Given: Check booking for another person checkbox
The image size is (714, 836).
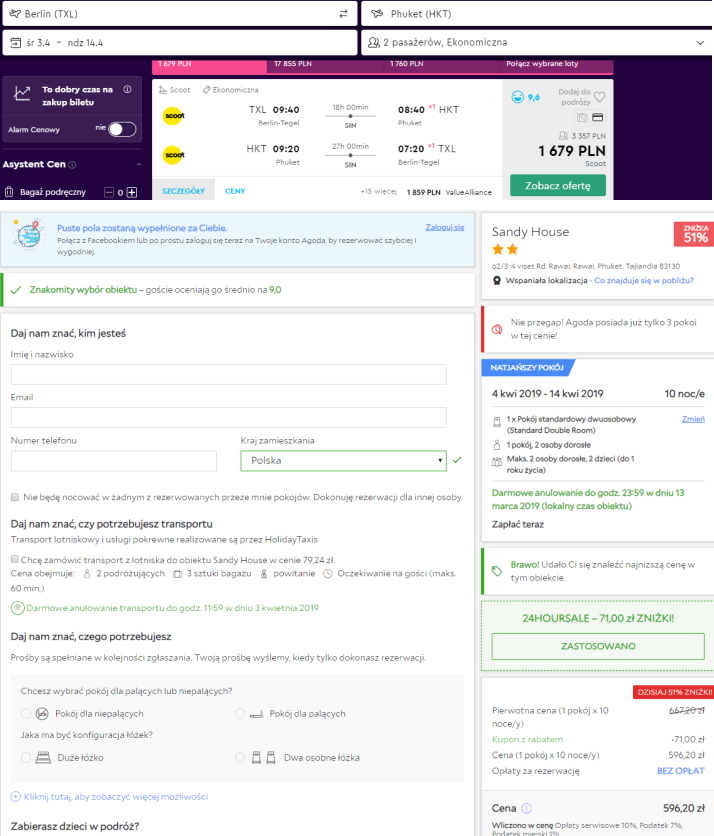Looking at the screenshot, I should click(15, 497).
